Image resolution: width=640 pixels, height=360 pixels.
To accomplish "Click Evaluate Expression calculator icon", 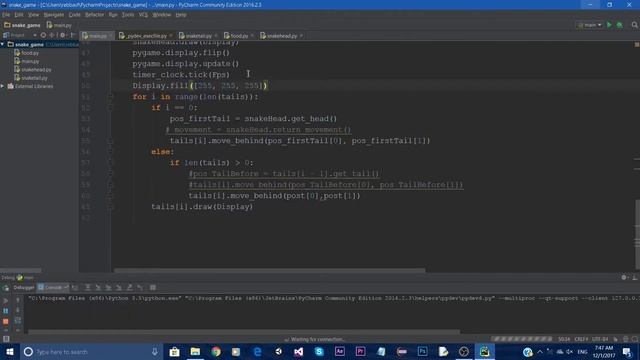I will pyautogui.click(x=153, y=288).
